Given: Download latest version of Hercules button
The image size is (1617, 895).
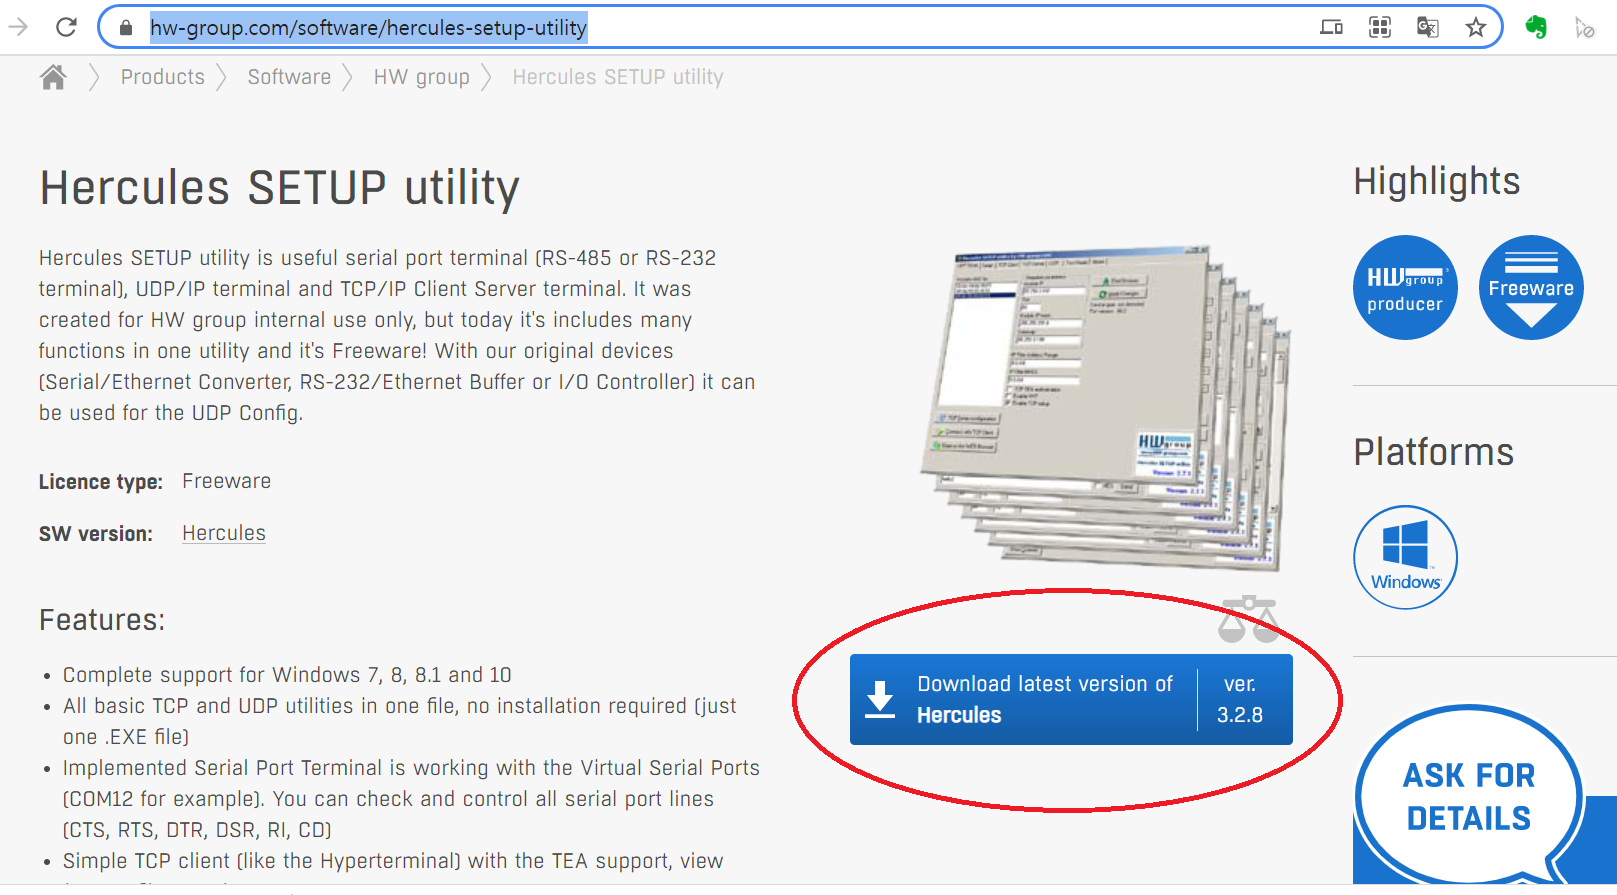Looking at the screenshot, I should pos(1071,700).
